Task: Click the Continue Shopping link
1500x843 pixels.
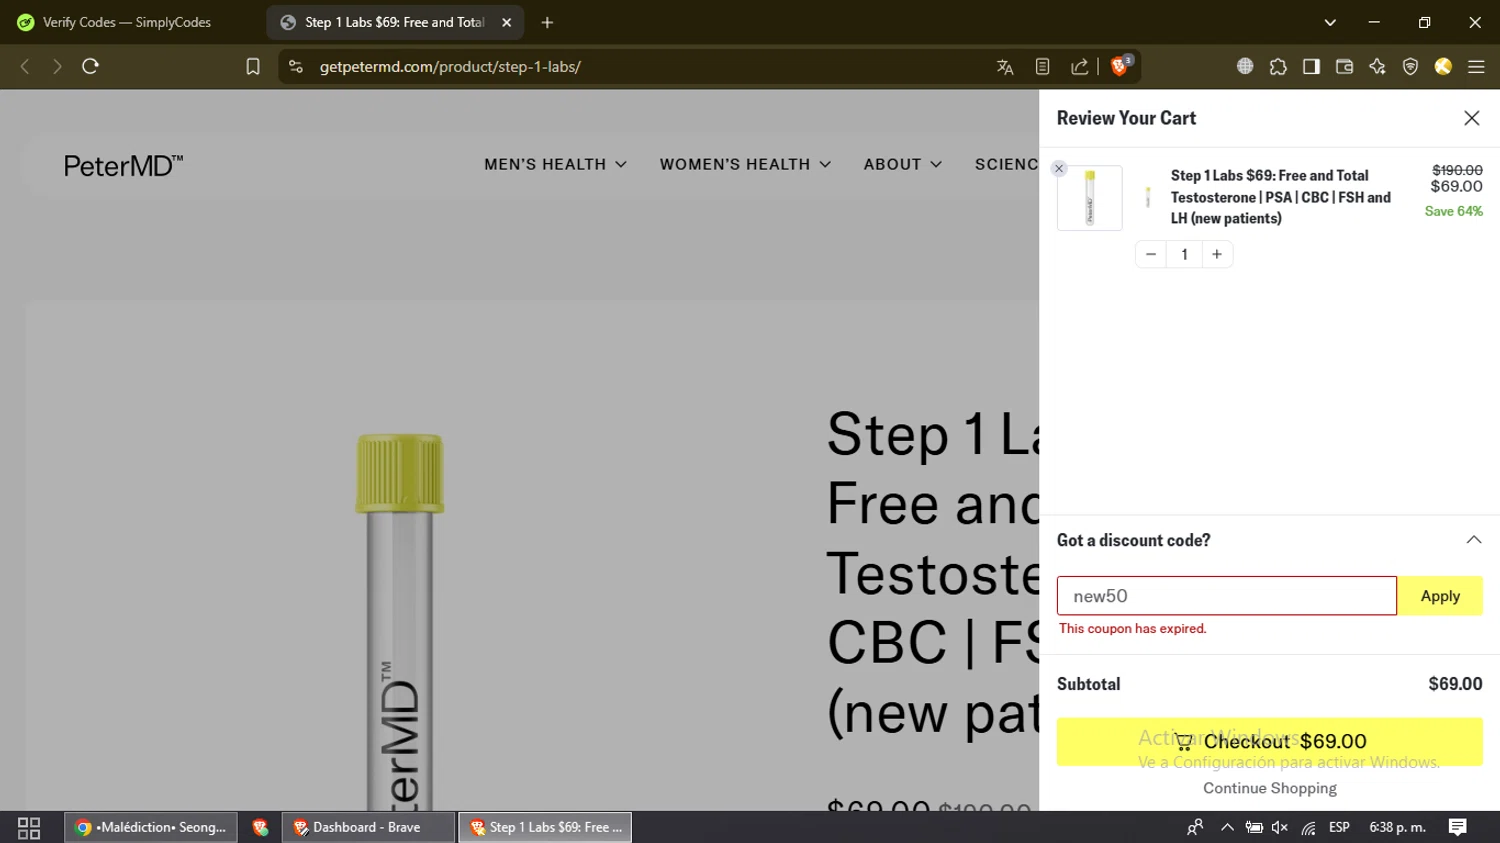Action: click(1270, 788)
